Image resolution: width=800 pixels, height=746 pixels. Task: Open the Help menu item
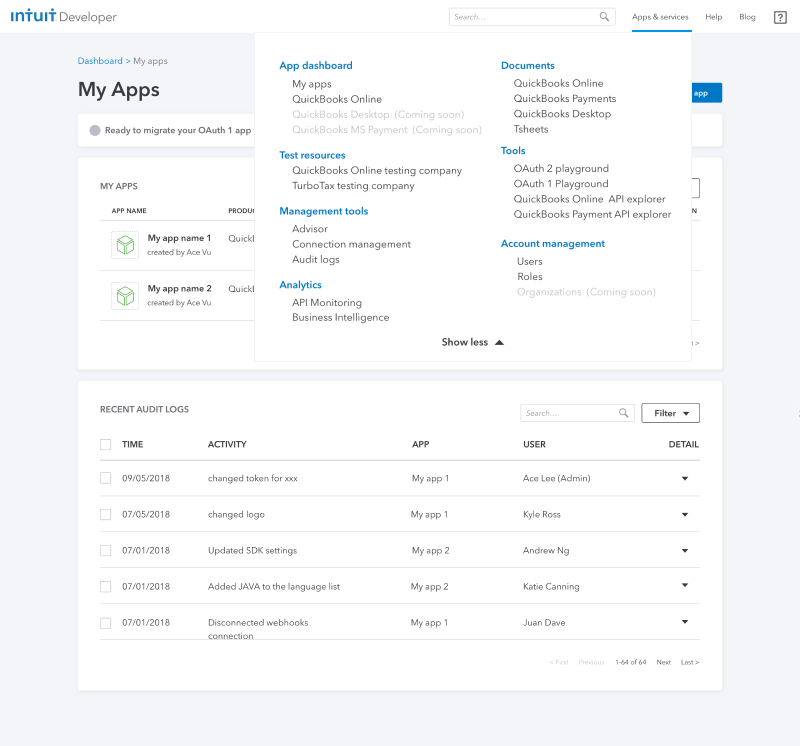click(713, 17)
